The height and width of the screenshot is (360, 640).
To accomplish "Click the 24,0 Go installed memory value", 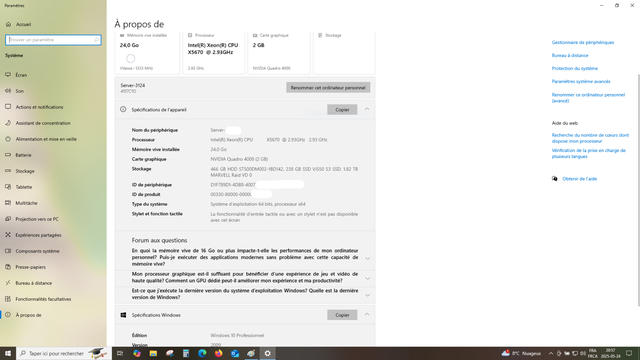I will (218, 149).
